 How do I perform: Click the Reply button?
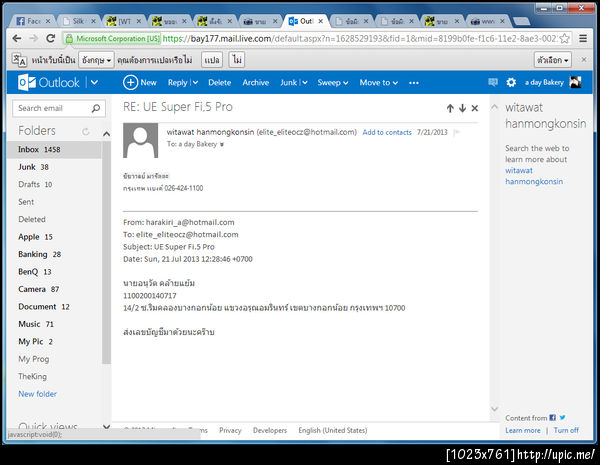(178, 82)
